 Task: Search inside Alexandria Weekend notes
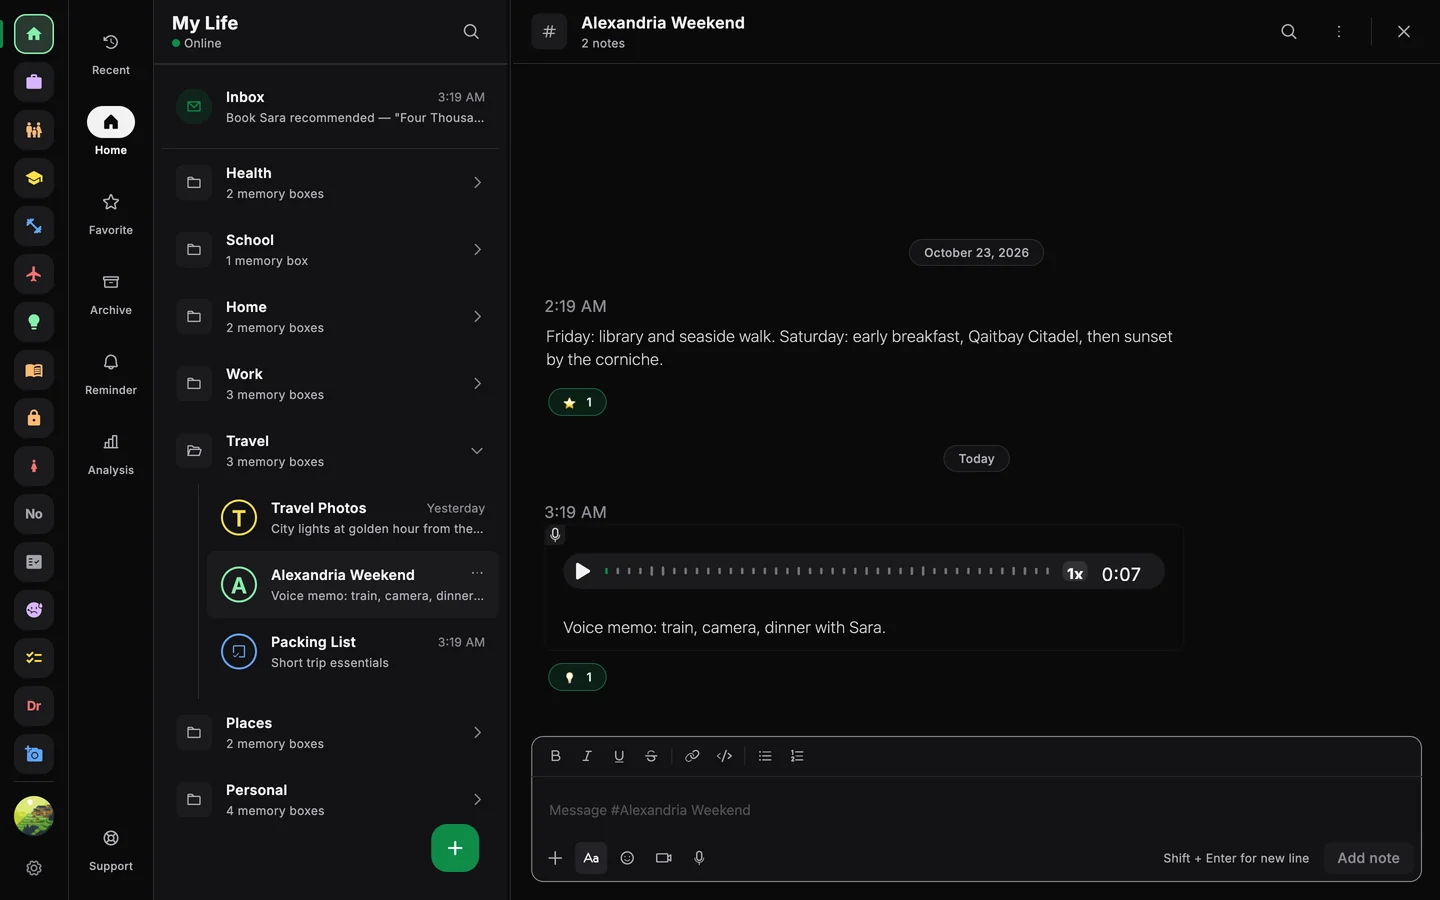click(x=1289, y=32)
